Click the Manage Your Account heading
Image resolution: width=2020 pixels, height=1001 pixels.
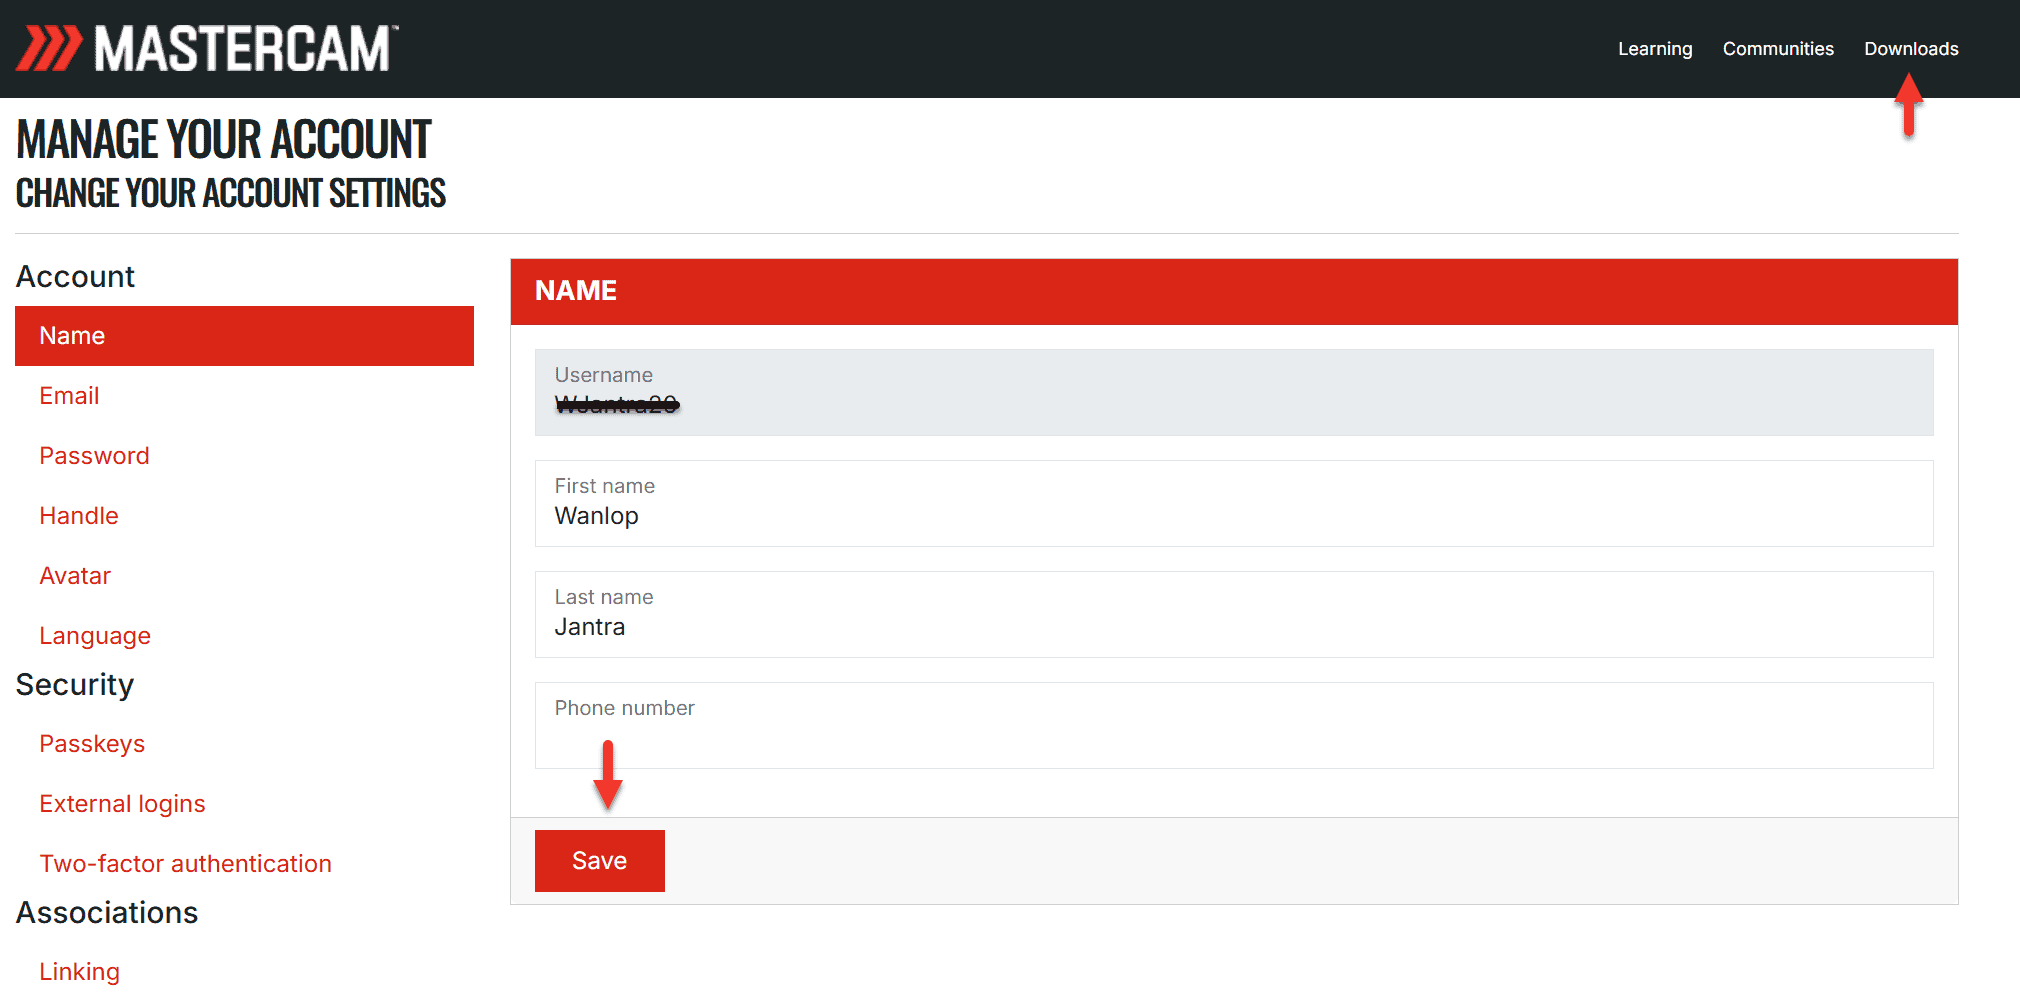tap(223, 139)
